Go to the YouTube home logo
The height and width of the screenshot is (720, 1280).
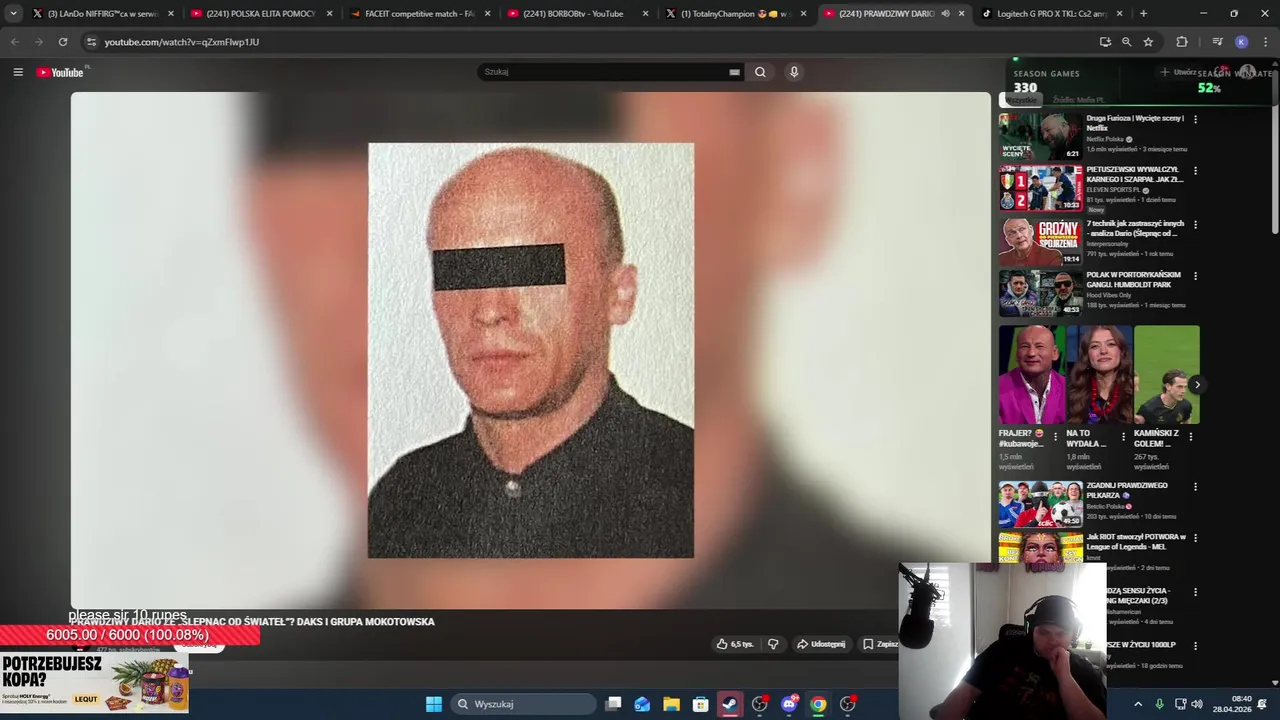coord(61,72)
